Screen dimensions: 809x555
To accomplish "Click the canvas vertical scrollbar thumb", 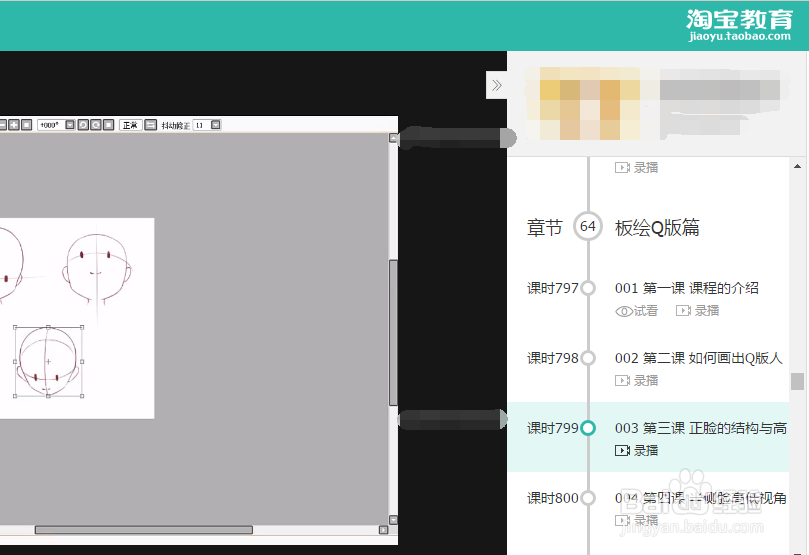I will coord(393,333).
